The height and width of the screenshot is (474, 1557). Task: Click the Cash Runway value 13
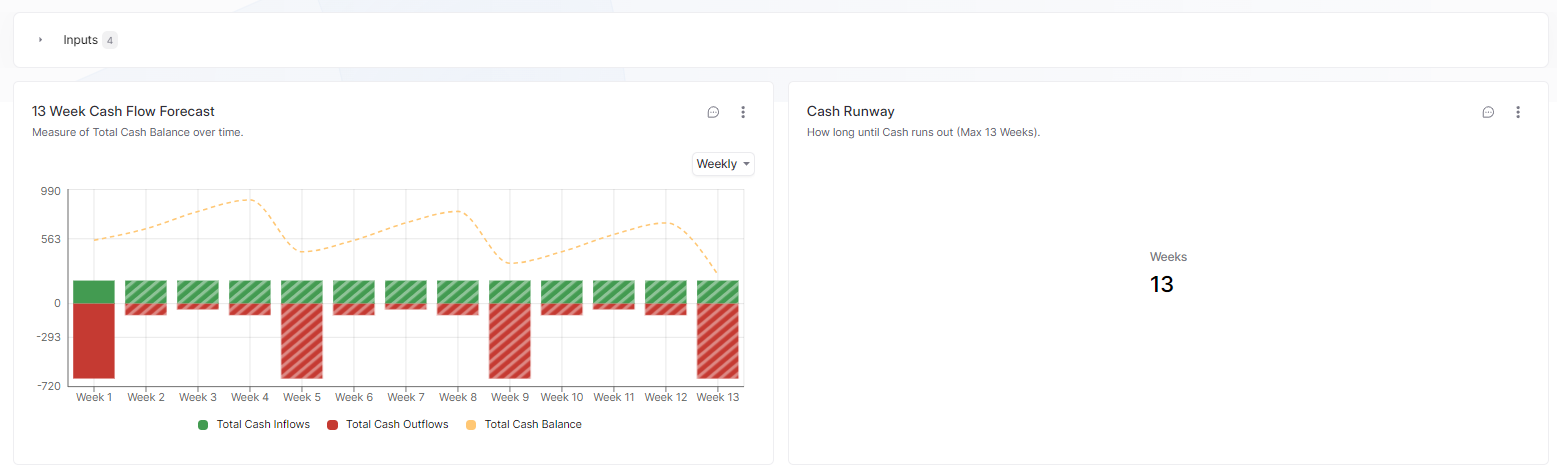click(x=1161, y=284)
